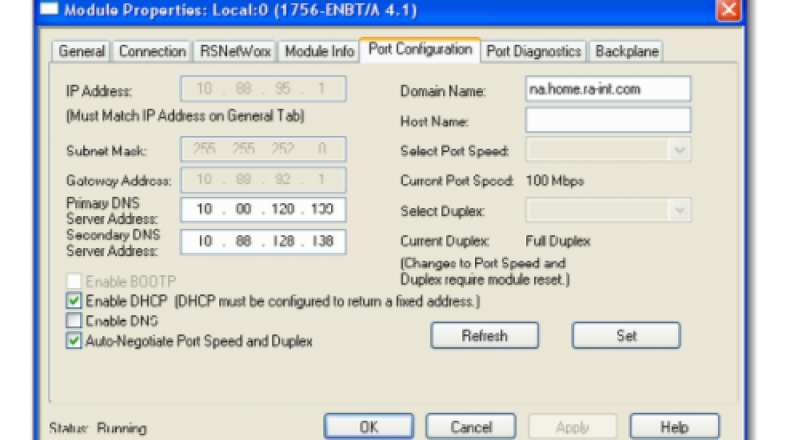806x440 pixels.
Task: Click the Refresh button
Action: click(x=485, y=336)
